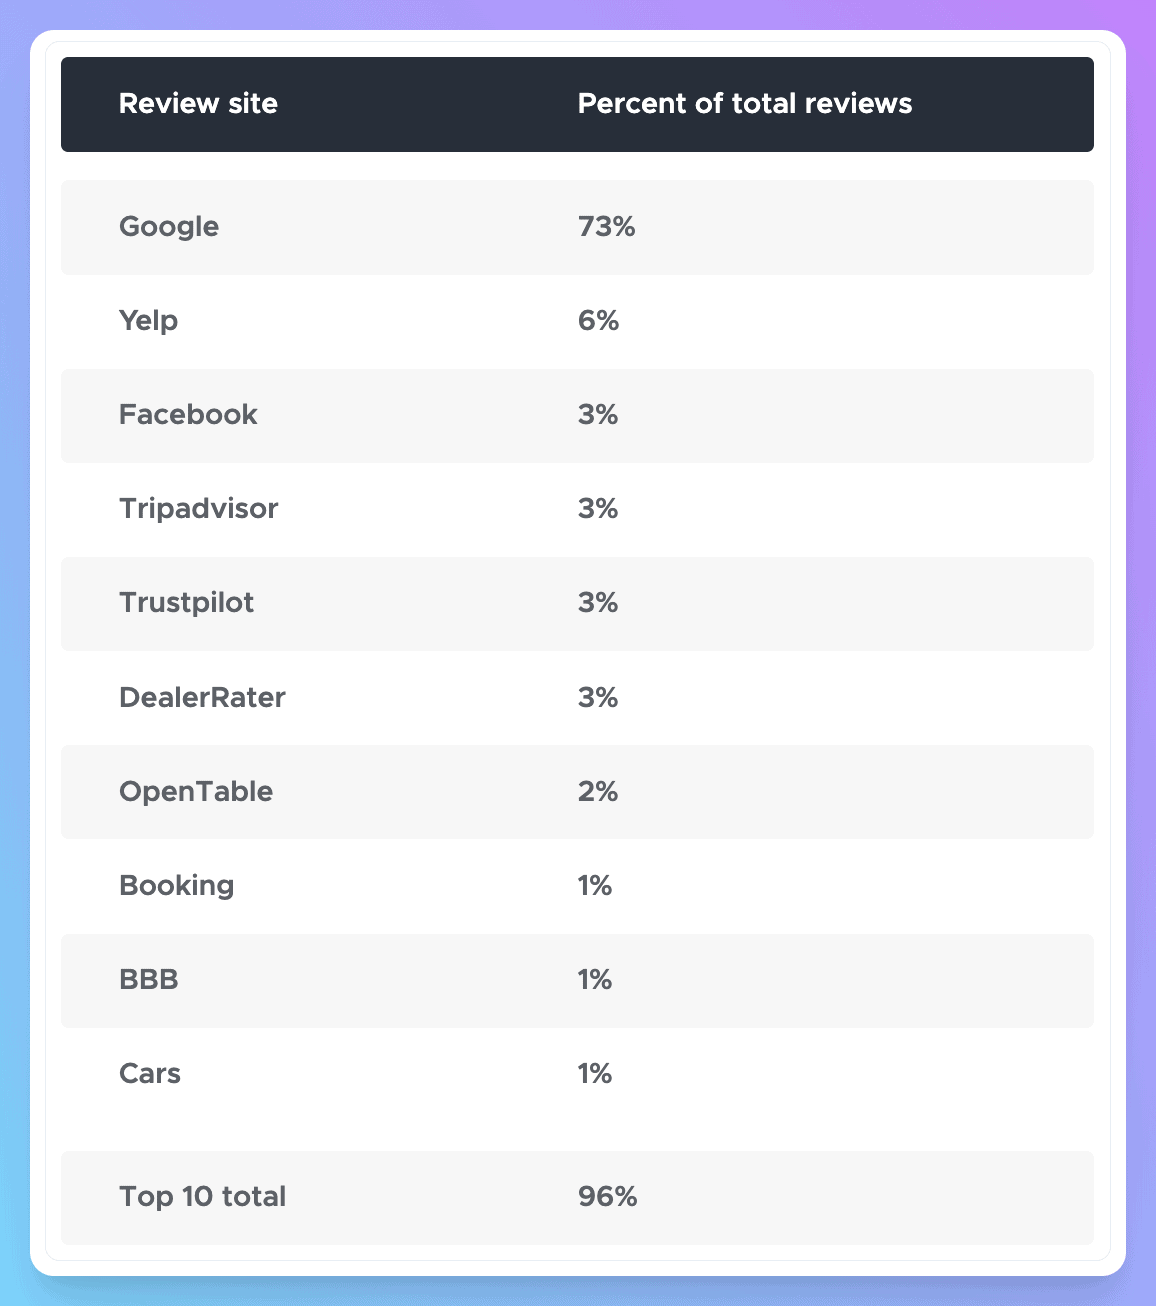Screen dimensions: 1156x1306
Task: Click the 96% total value
Action: pyautogui.click(x=607, y=1197)
